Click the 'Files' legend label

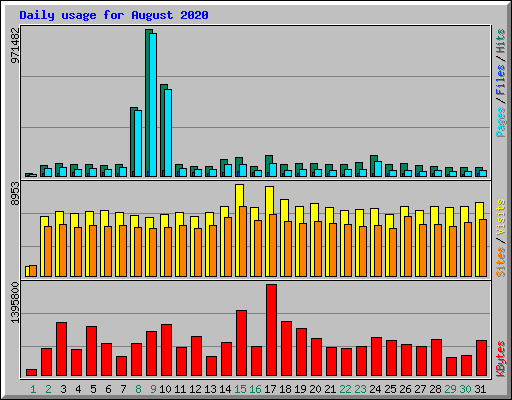501,80
